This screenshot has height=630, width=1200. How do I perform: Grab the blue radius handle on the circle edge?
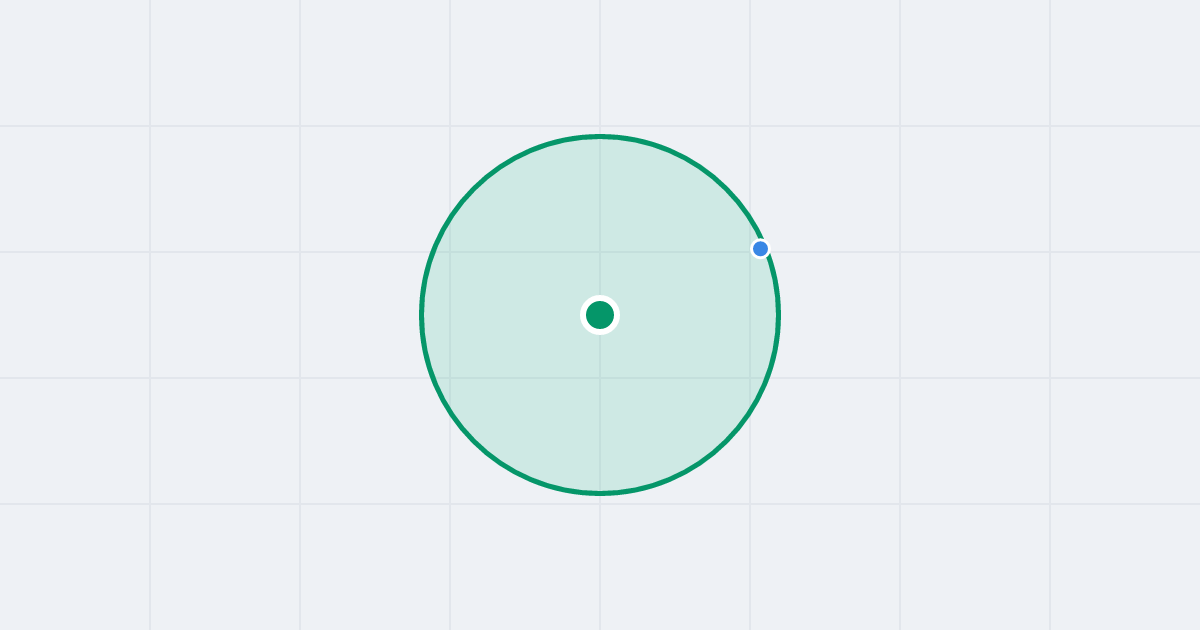761,248
